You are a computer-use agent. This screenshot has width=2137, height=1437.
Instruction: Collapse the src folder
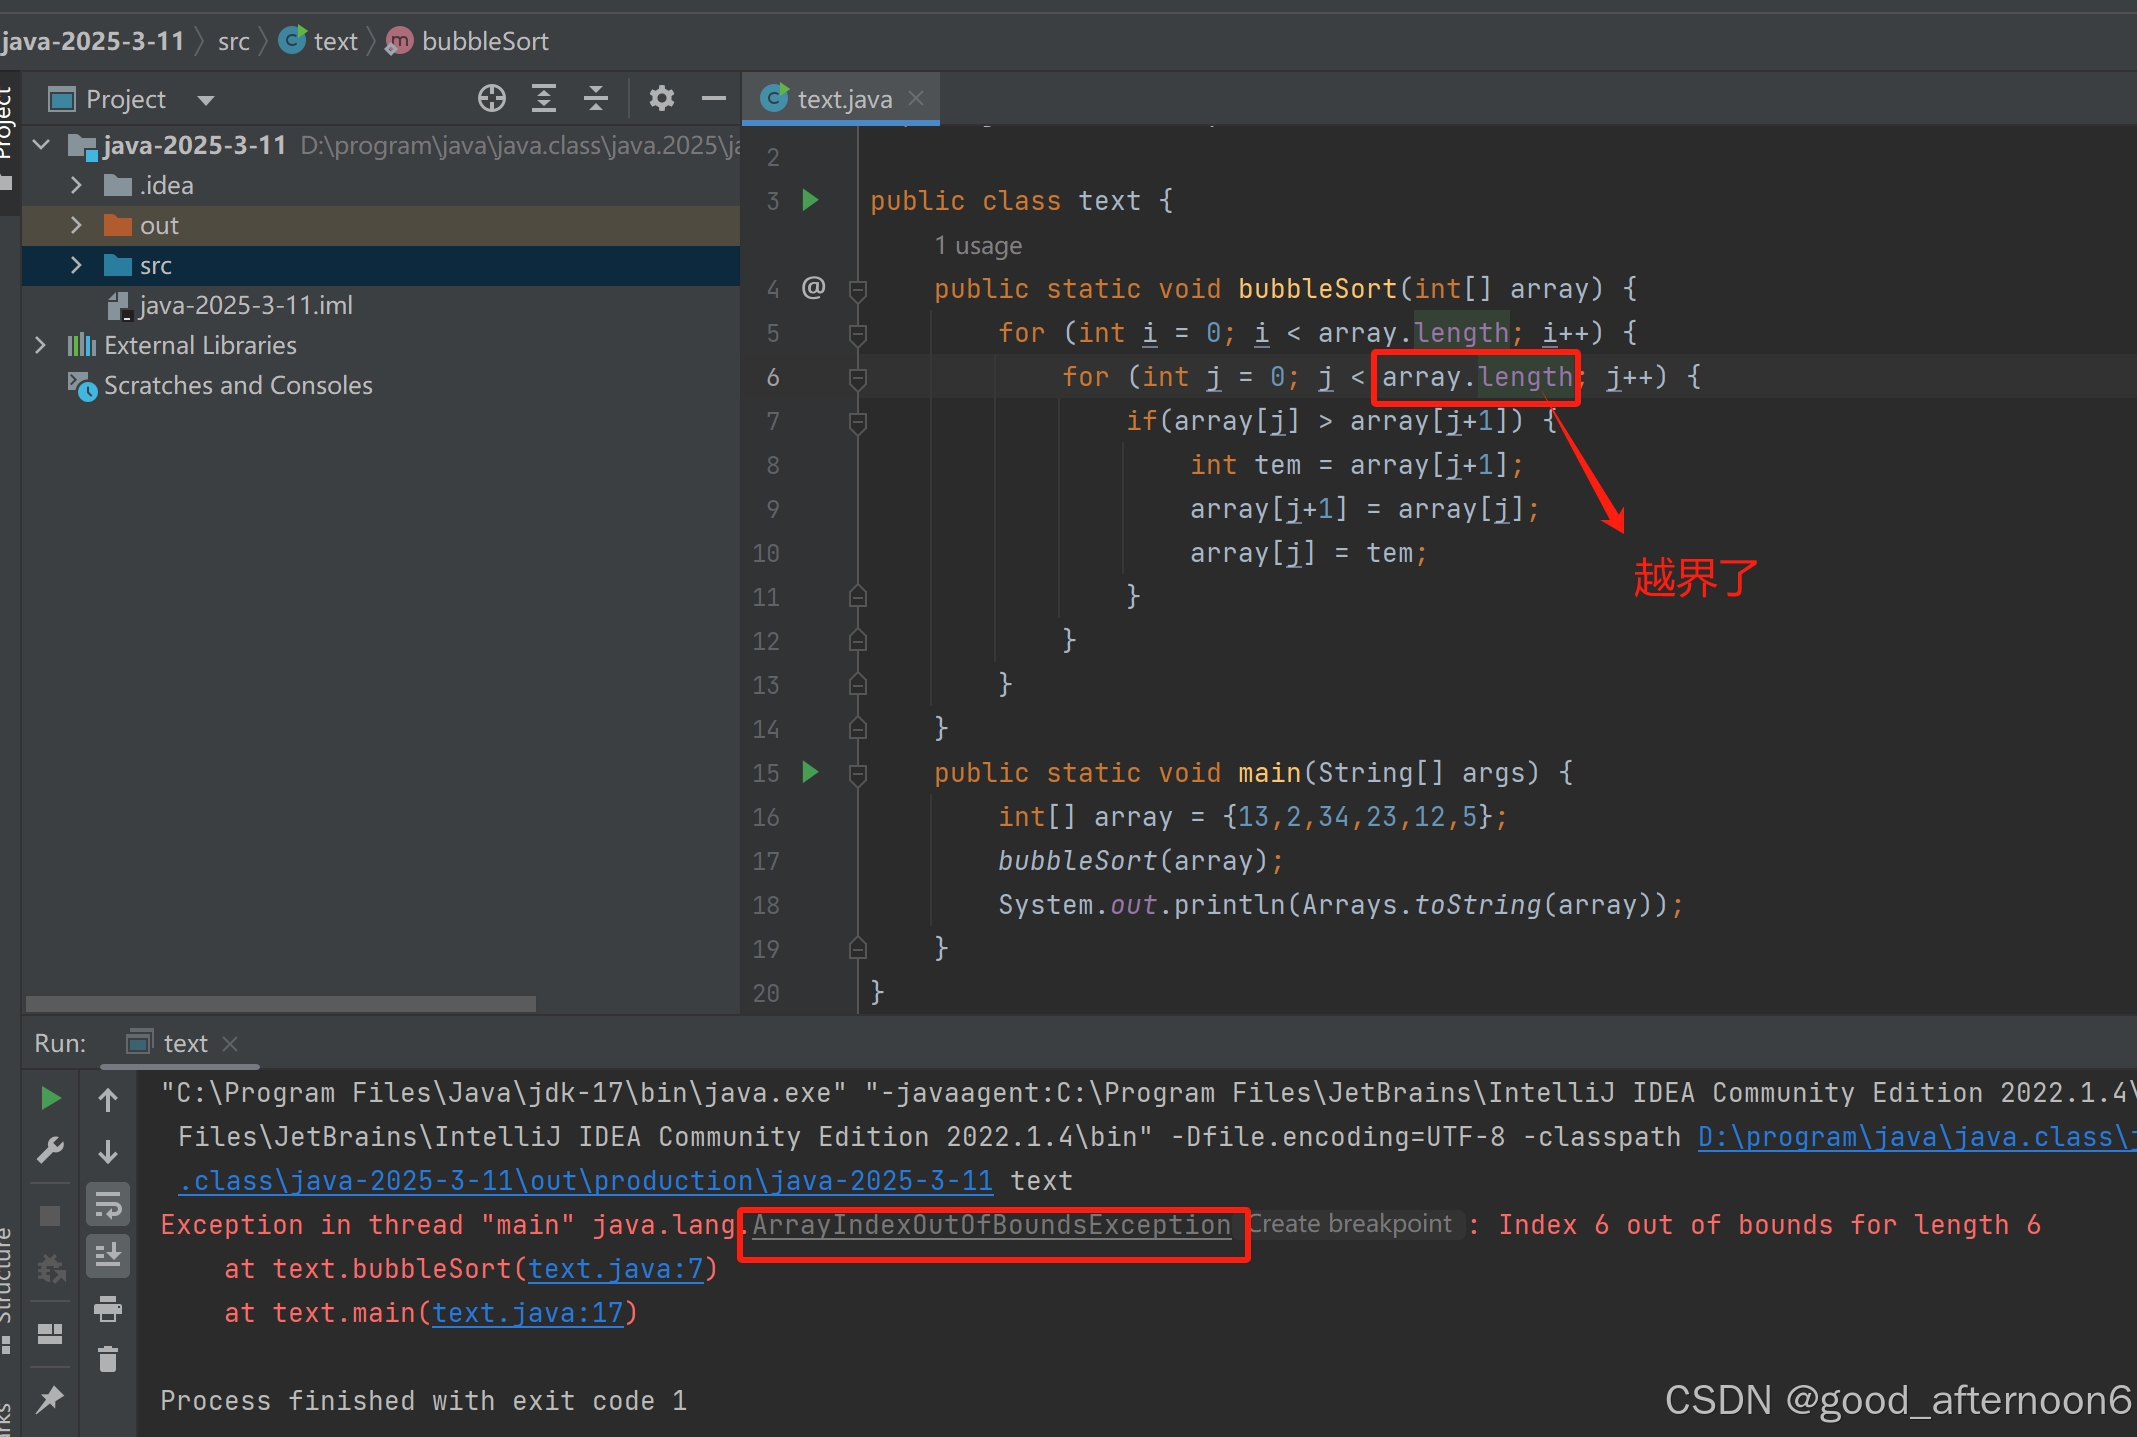click(x=76, y=265)
